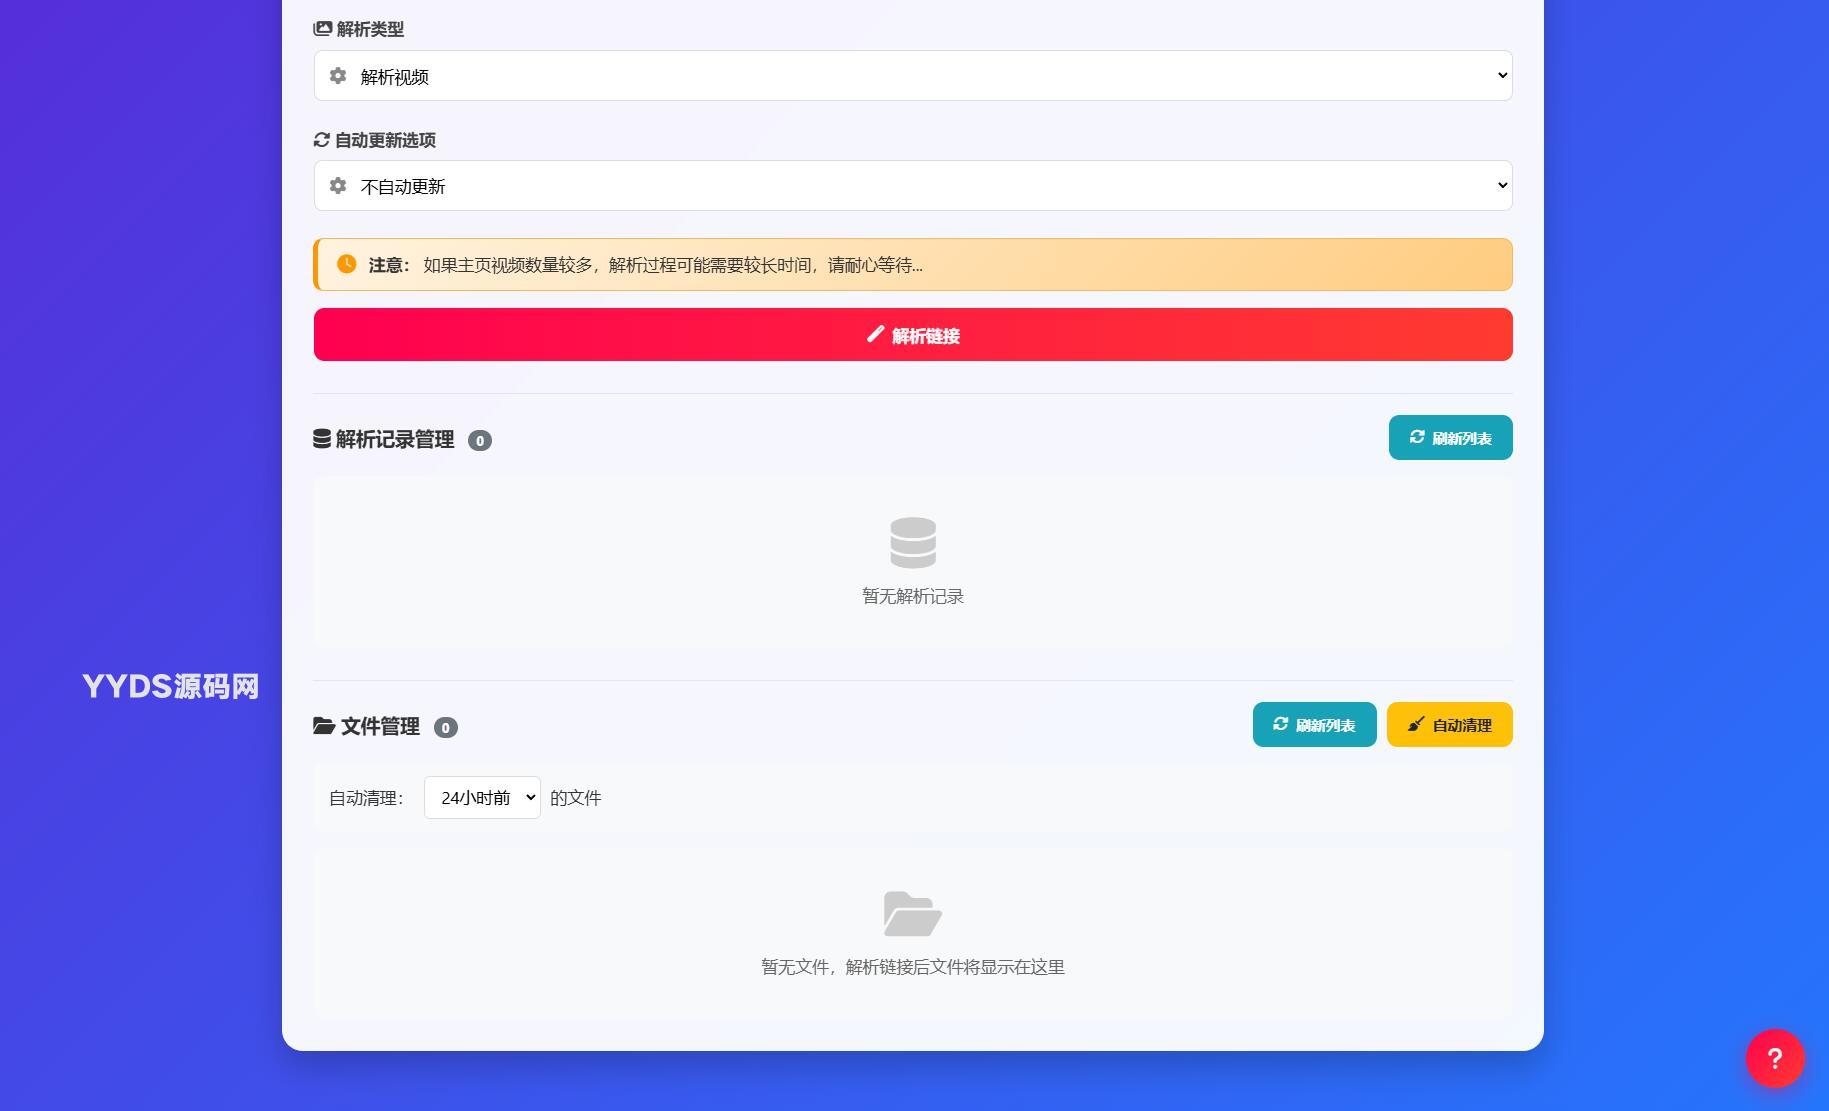Click the refresh icon next to 自动更新选项 label
The image size is (1829, 1111).
point(321,140)
